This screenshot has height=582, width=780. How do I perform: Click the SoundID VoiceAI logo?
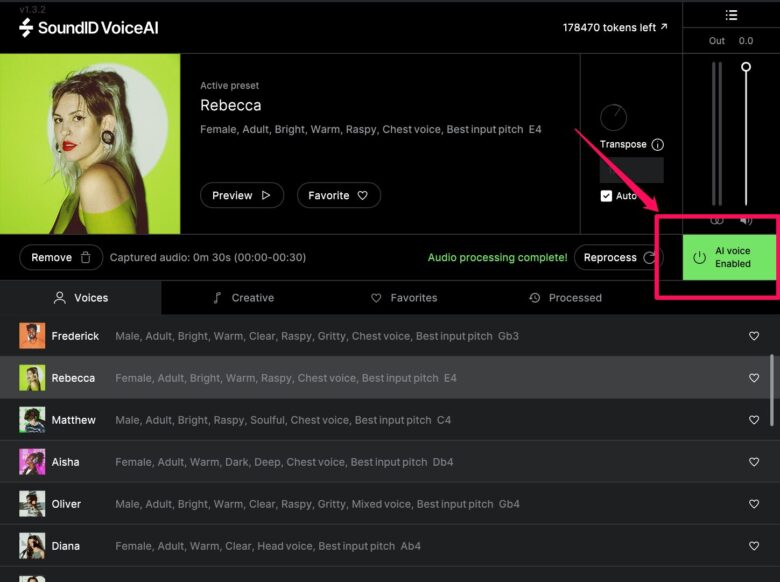(x=89, y=28)
